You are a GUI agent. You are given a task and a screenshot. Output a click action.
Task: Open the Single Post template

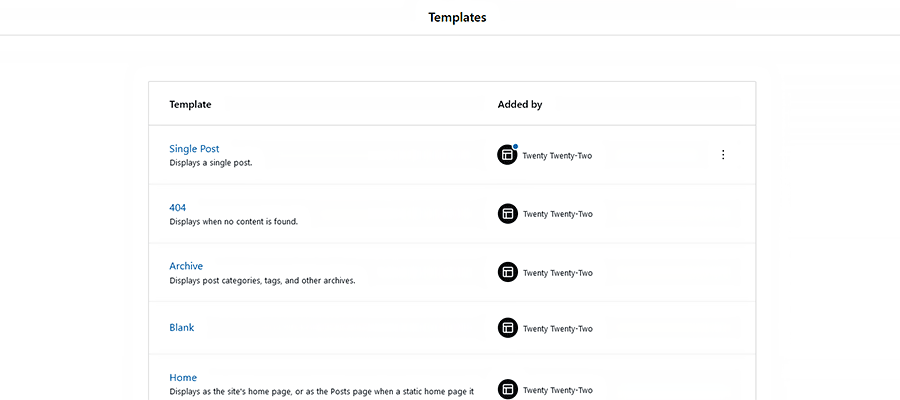(194, 149)
